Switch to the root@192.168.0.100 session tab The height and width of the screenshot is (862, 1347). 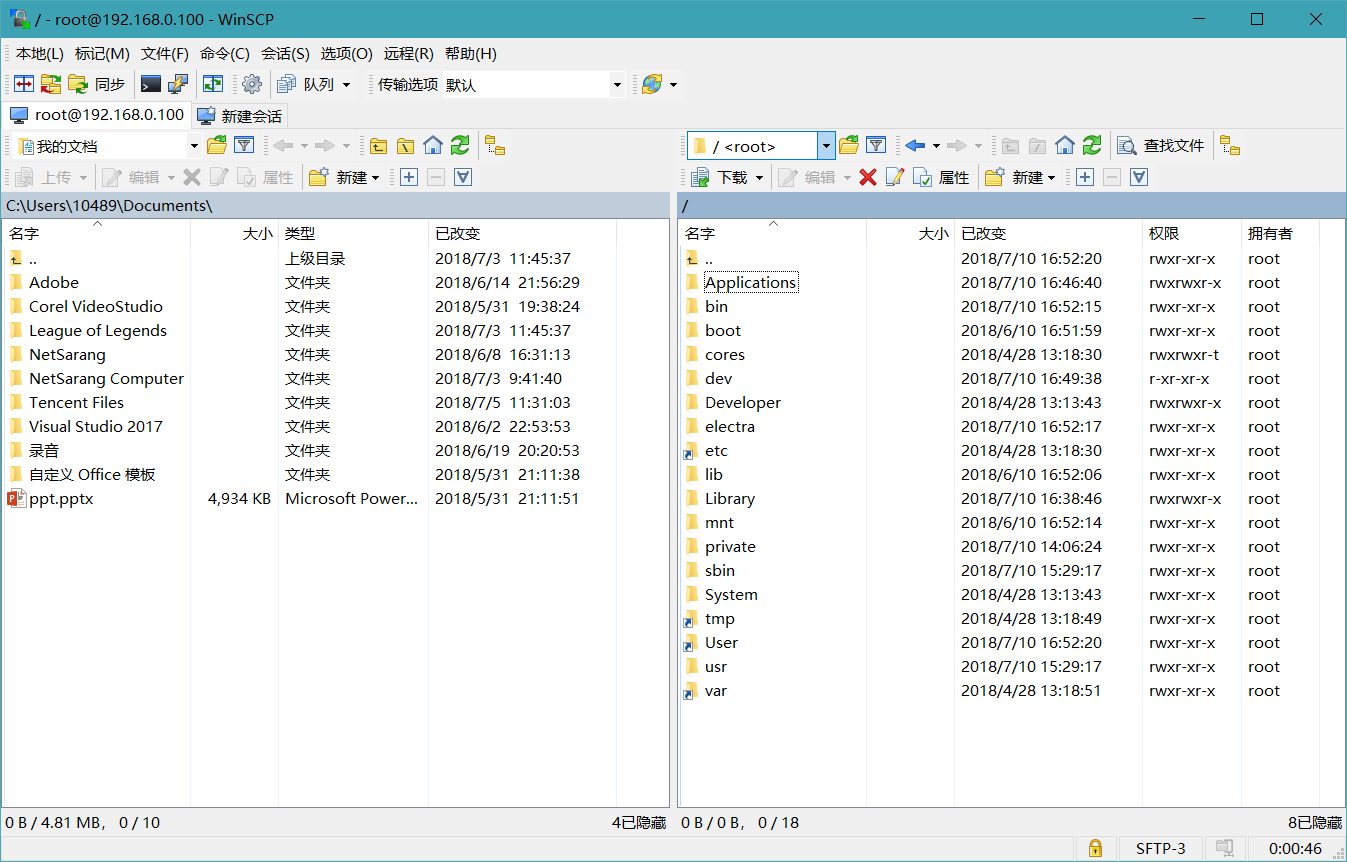tap(96, 115)
